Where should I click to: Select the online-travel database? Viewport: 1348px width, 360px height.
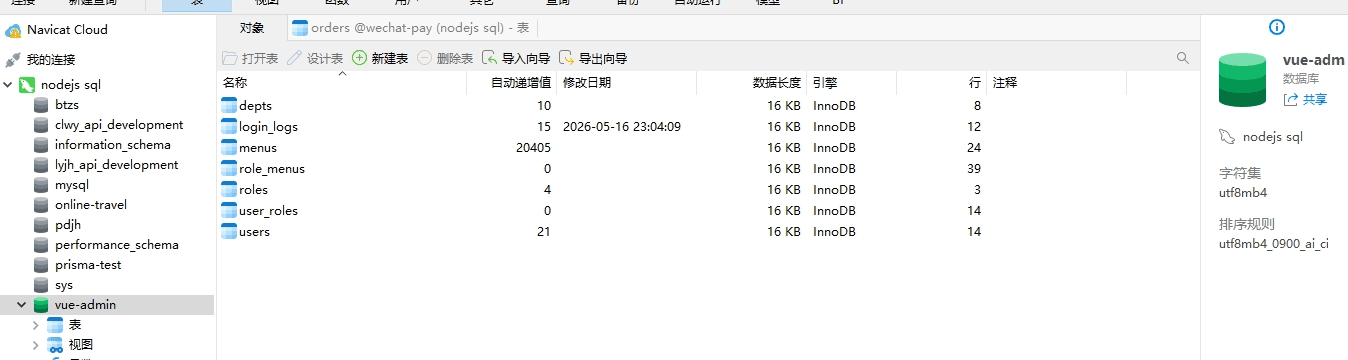click(x=91, y=205)
